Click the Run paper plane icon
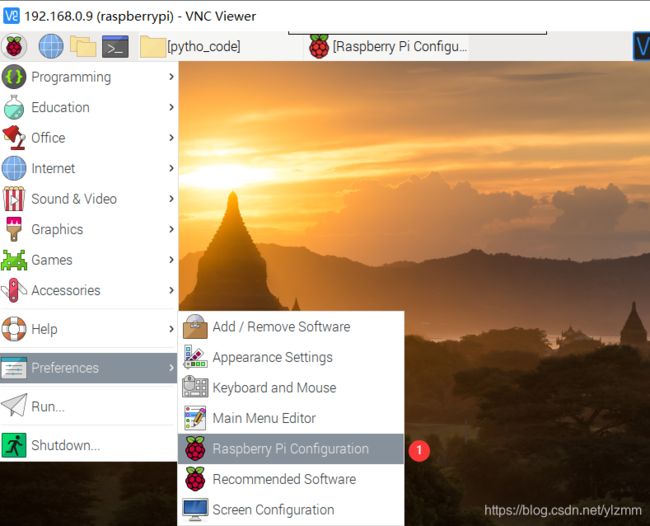This screenshot has width=650, height=526. pos(14,405)
